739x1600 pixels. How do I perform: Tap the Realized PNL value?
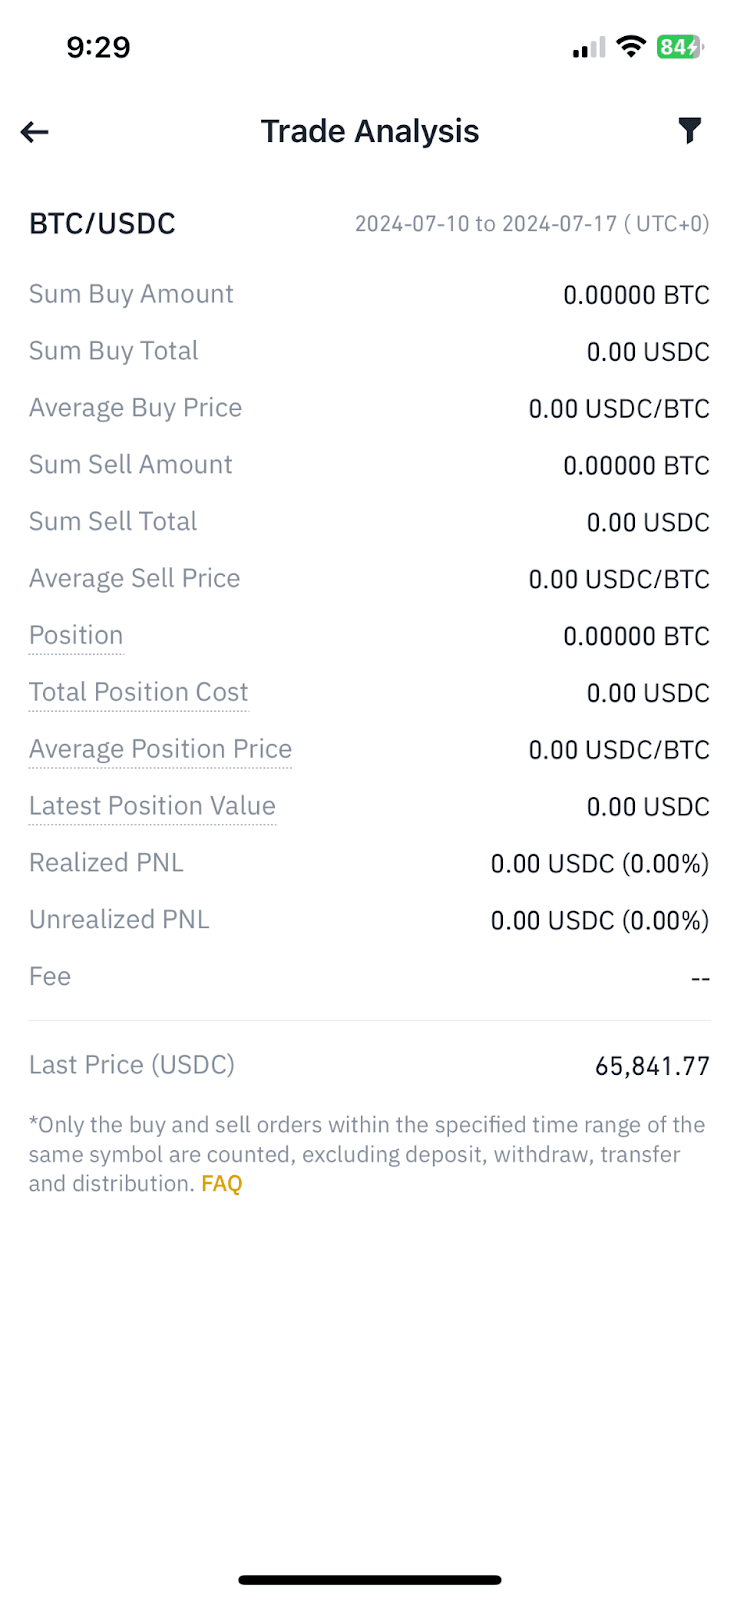[599, 864]
